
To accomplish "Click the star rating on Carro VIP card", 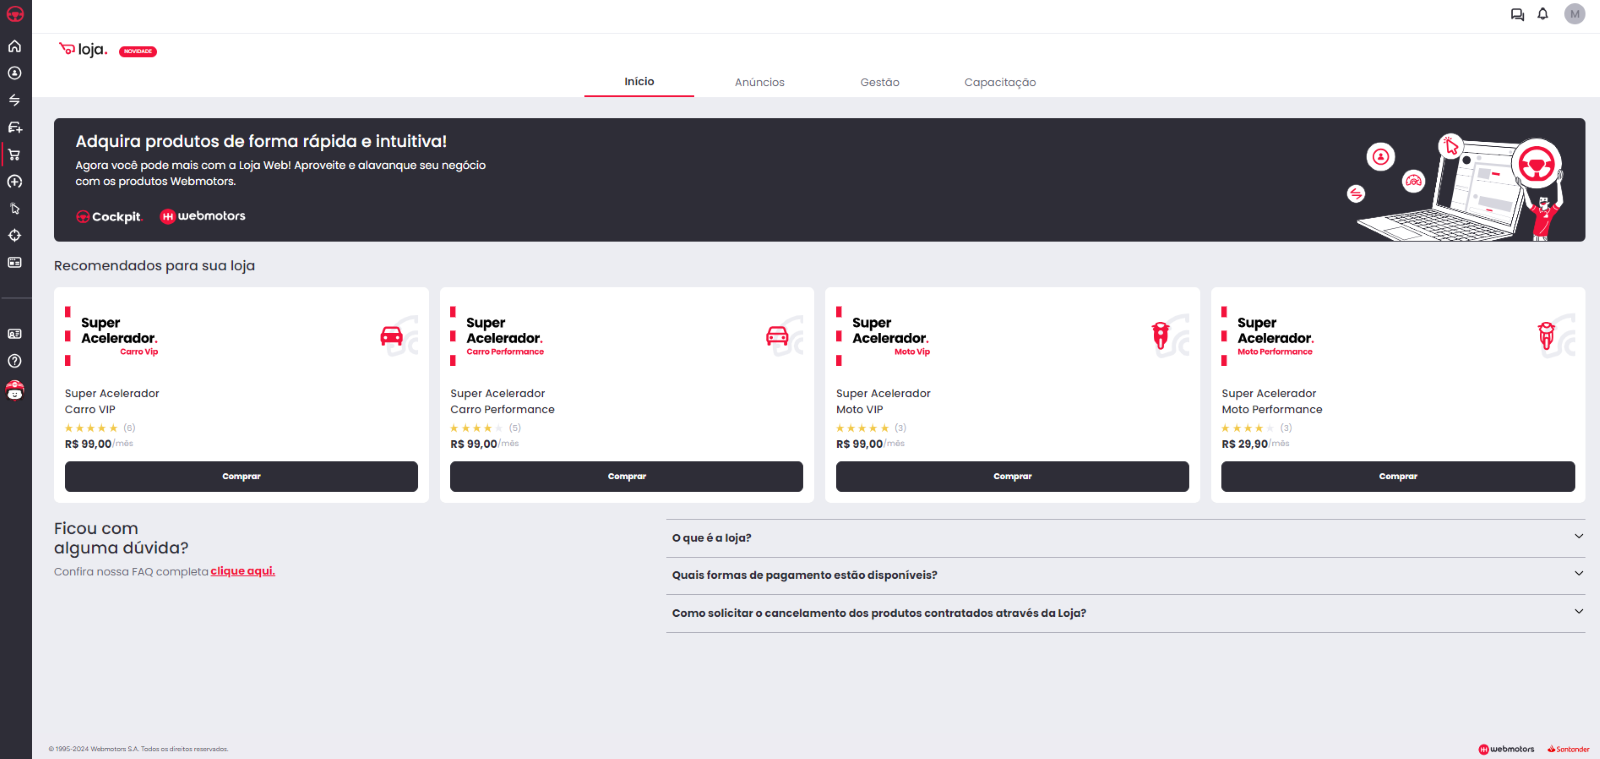I will click(91, 428).
